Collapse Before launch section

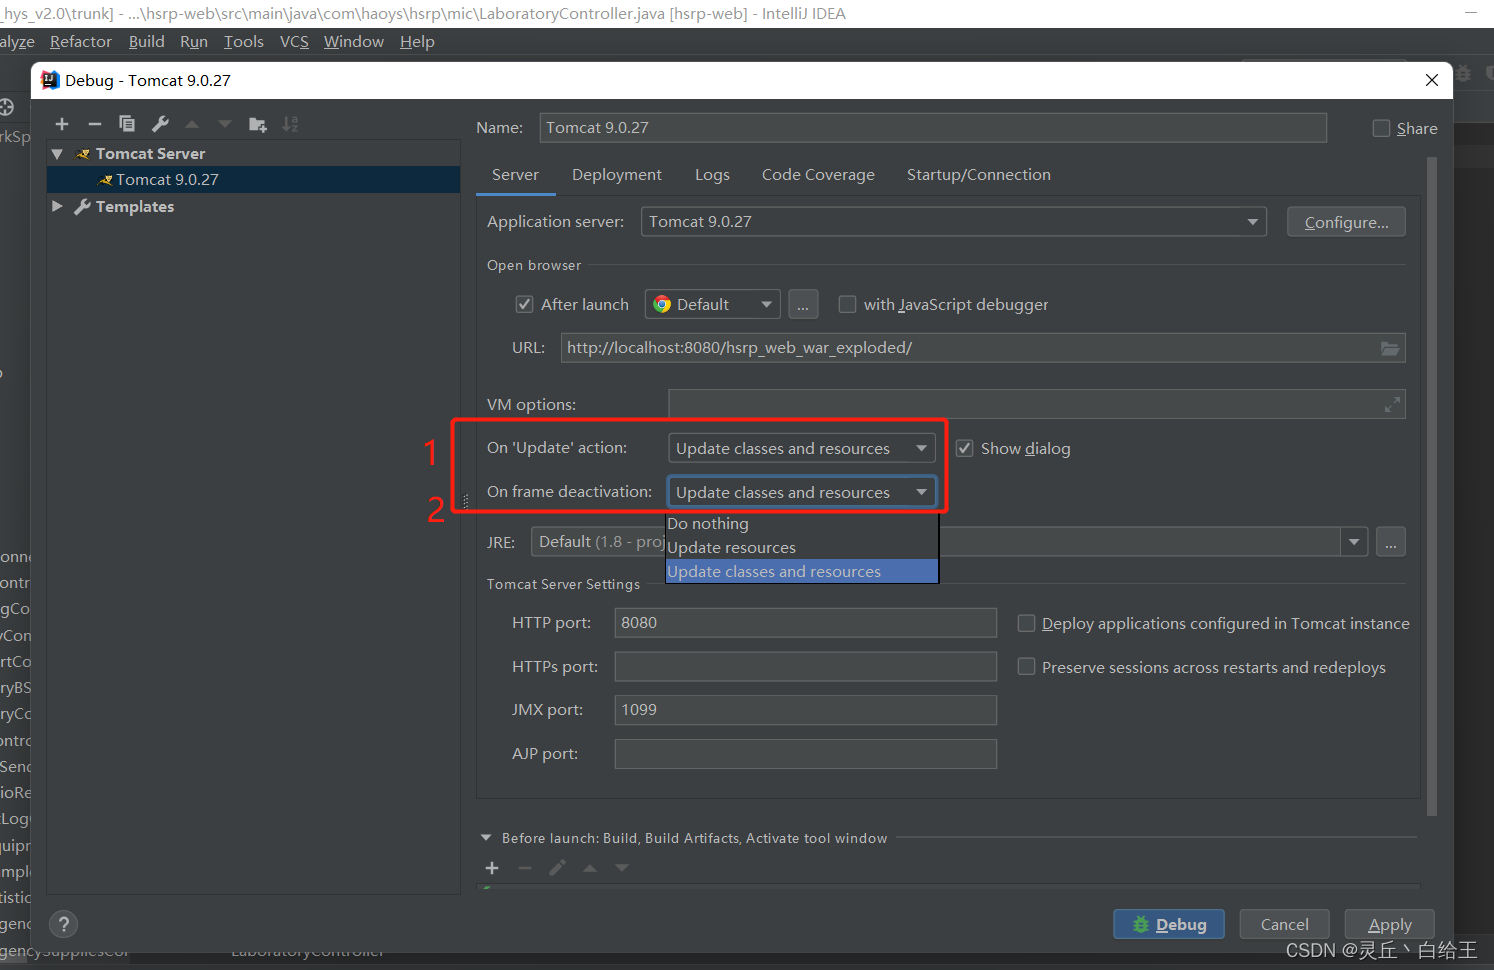coord(486,838)
